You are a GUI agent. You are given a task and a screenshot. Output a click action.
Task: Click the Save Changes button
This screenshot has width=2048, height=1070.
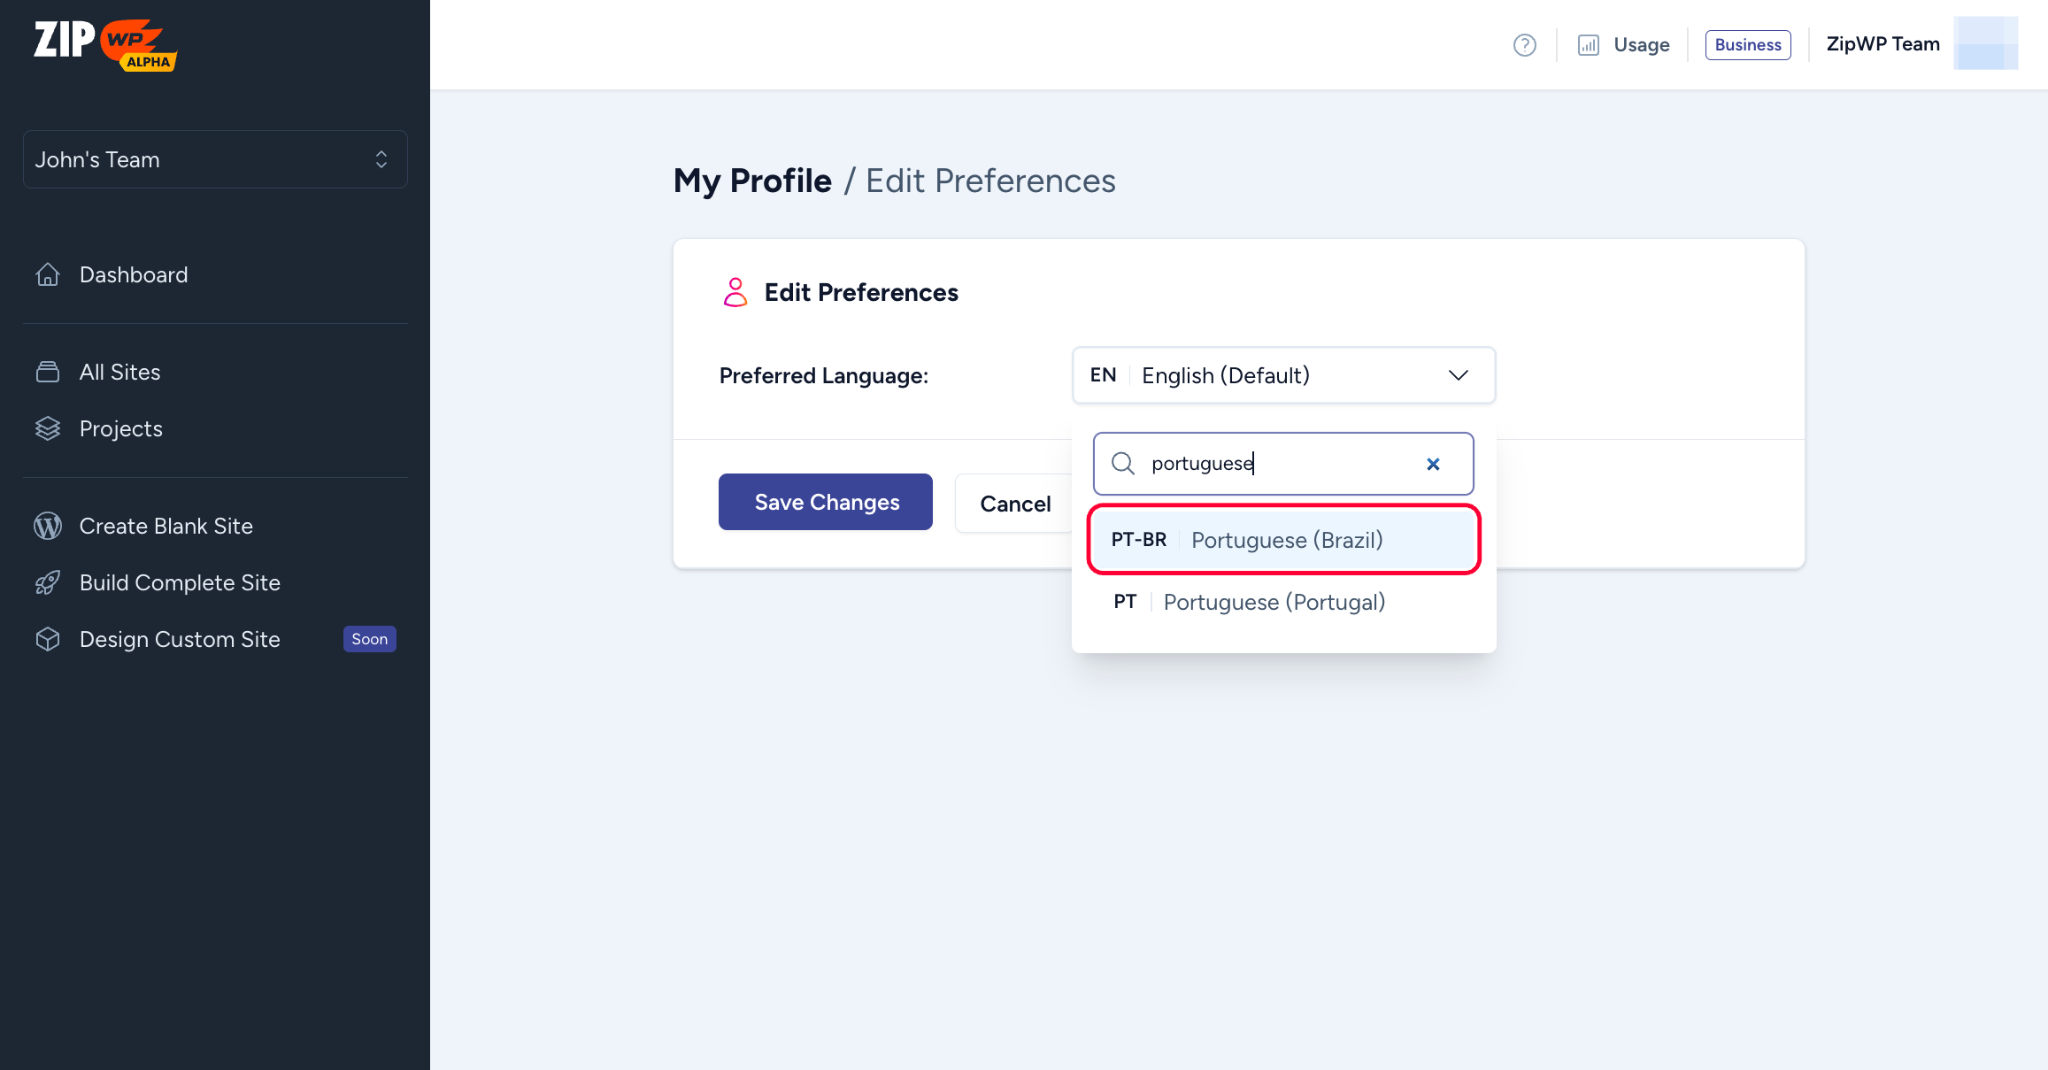tap(825, 502)
